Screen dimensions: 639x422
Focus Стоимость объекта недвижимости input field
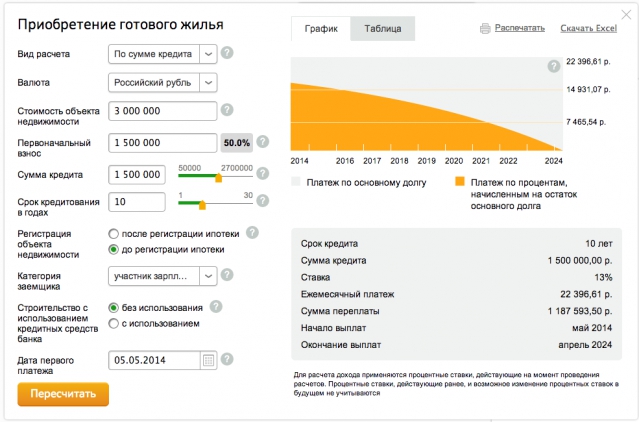(163, 111)
